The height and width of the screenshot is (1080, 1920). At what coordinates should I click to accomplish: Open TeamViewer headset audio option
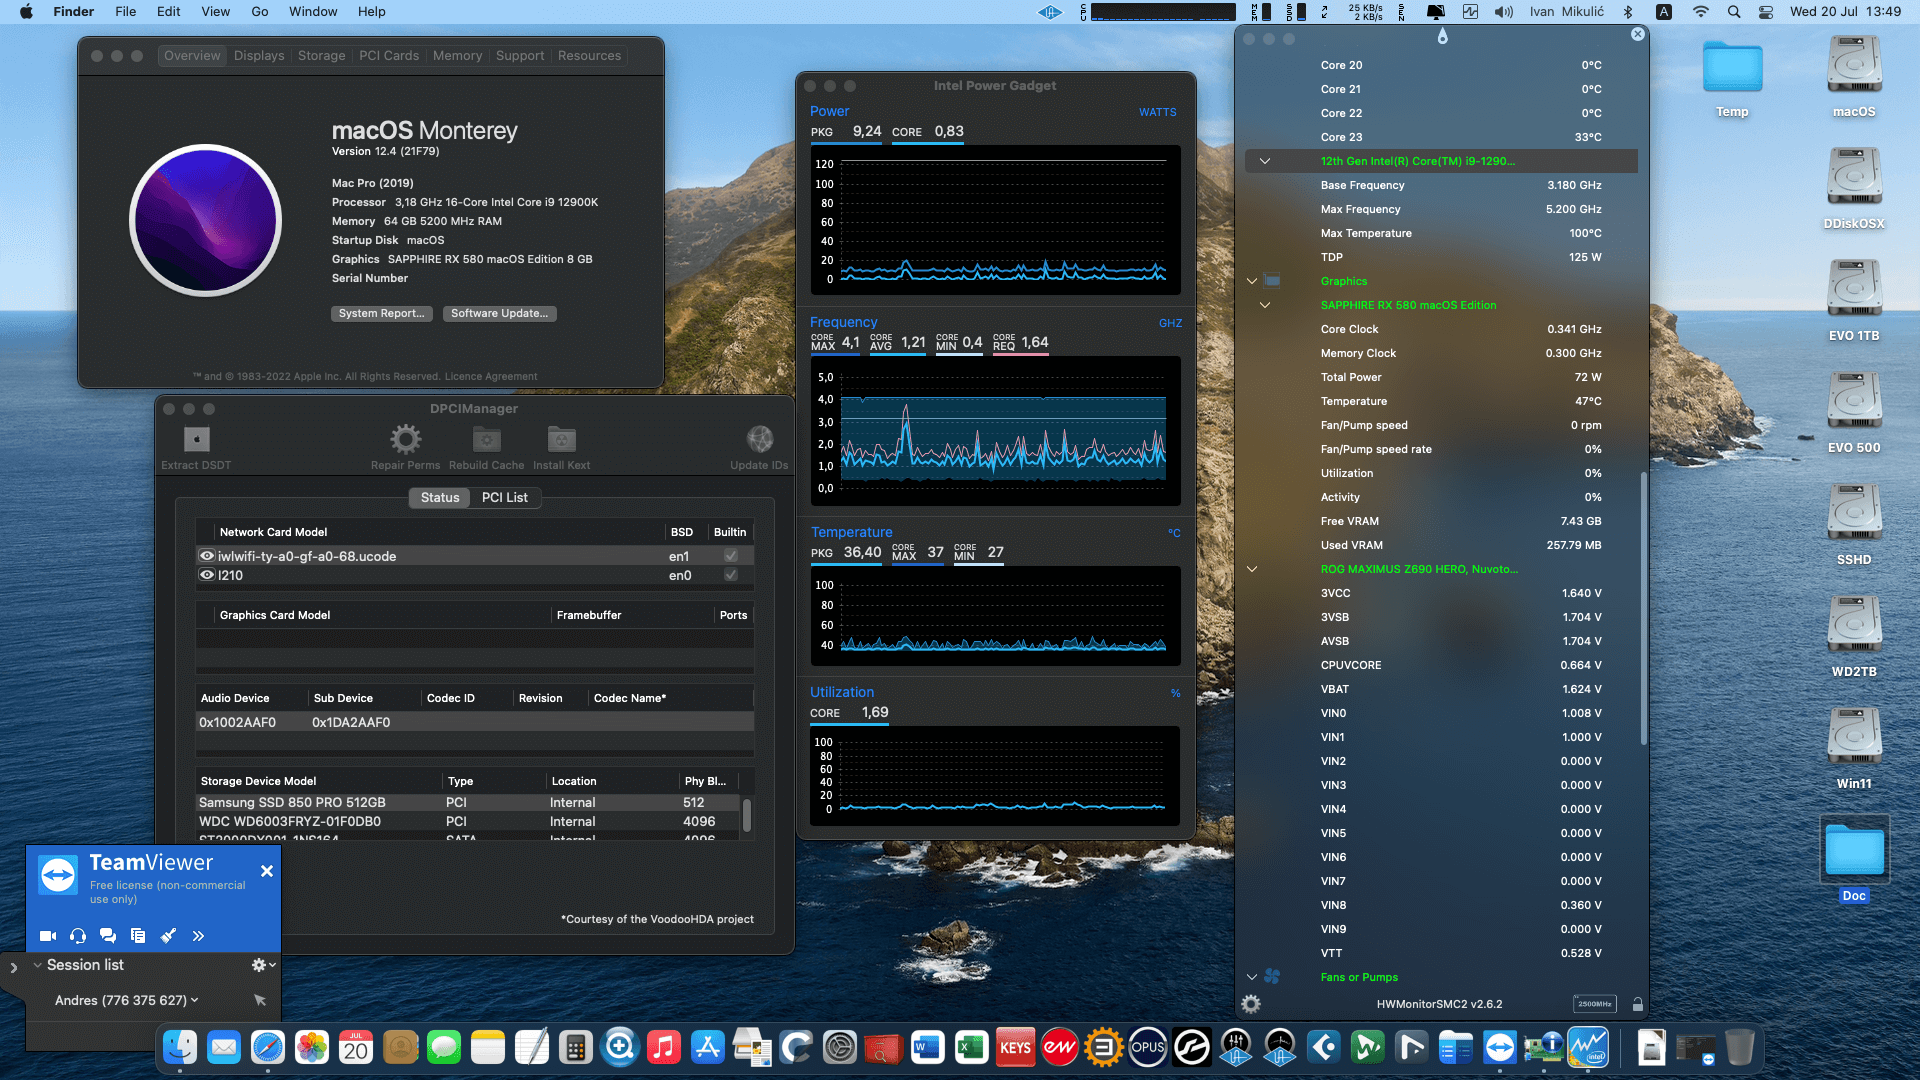point(78,936)
